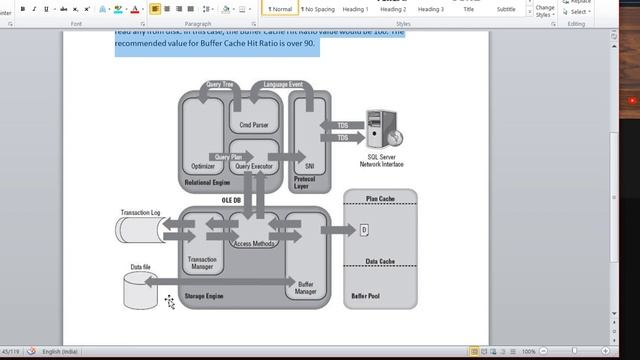Apply the Normal style
This screenshot has width=640, height=360.
(280, 8)
